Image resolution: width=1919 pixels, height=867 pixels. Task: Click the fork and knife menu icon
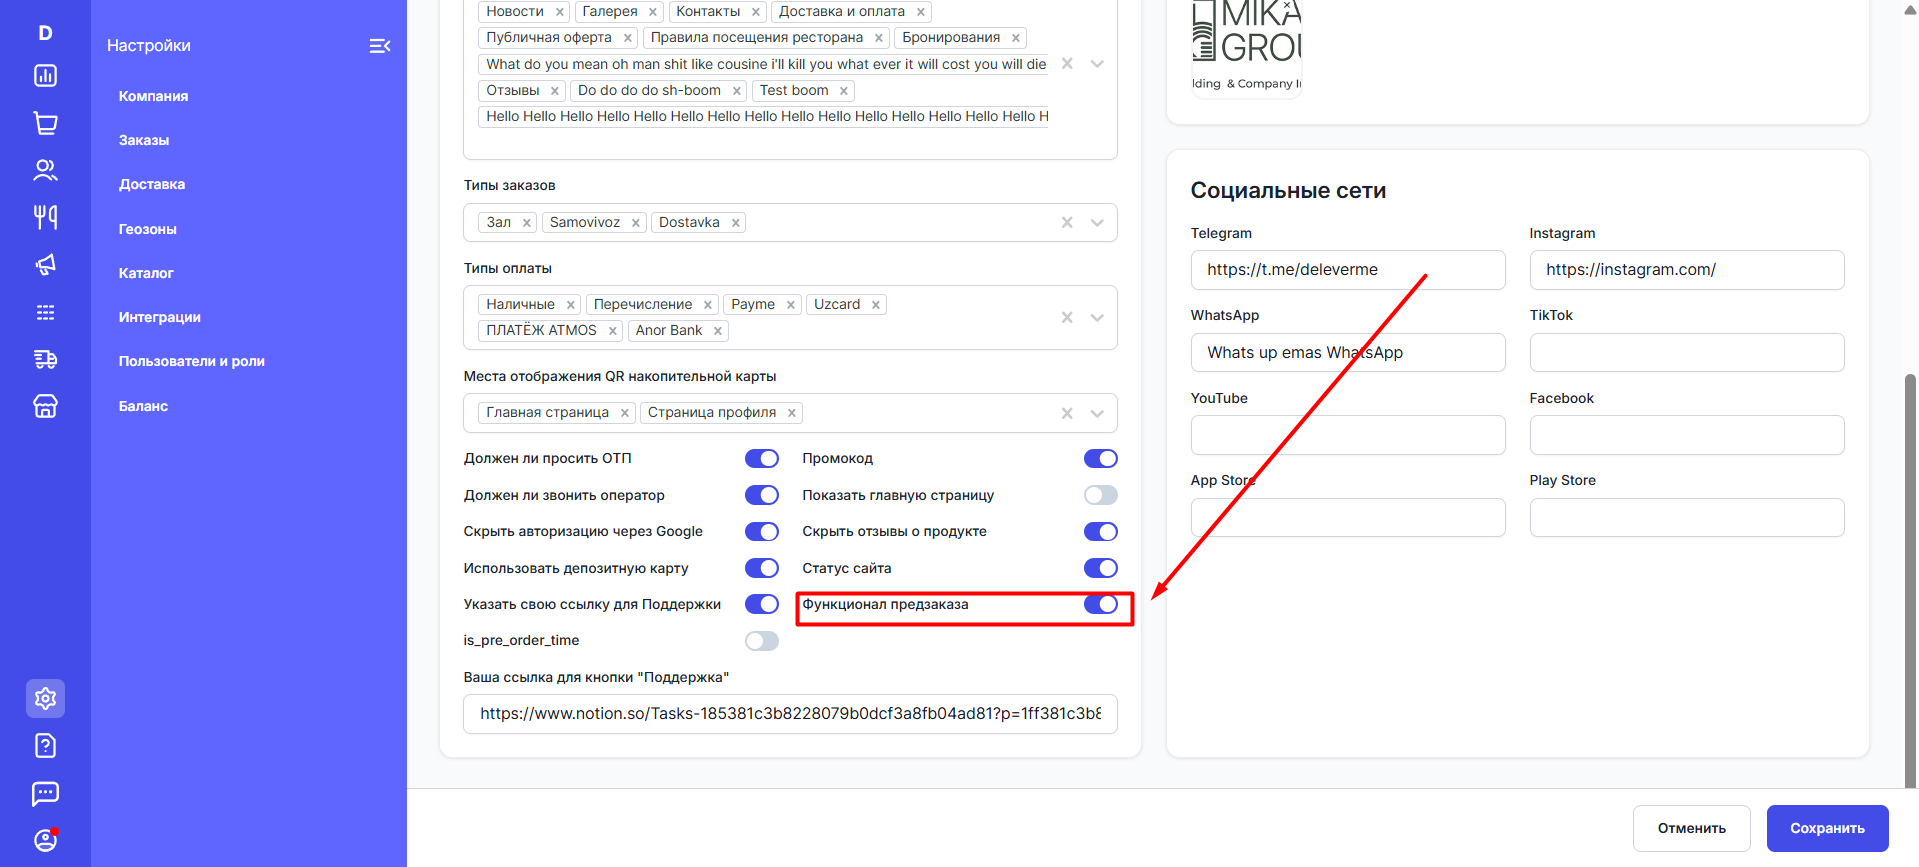[45, 217]
